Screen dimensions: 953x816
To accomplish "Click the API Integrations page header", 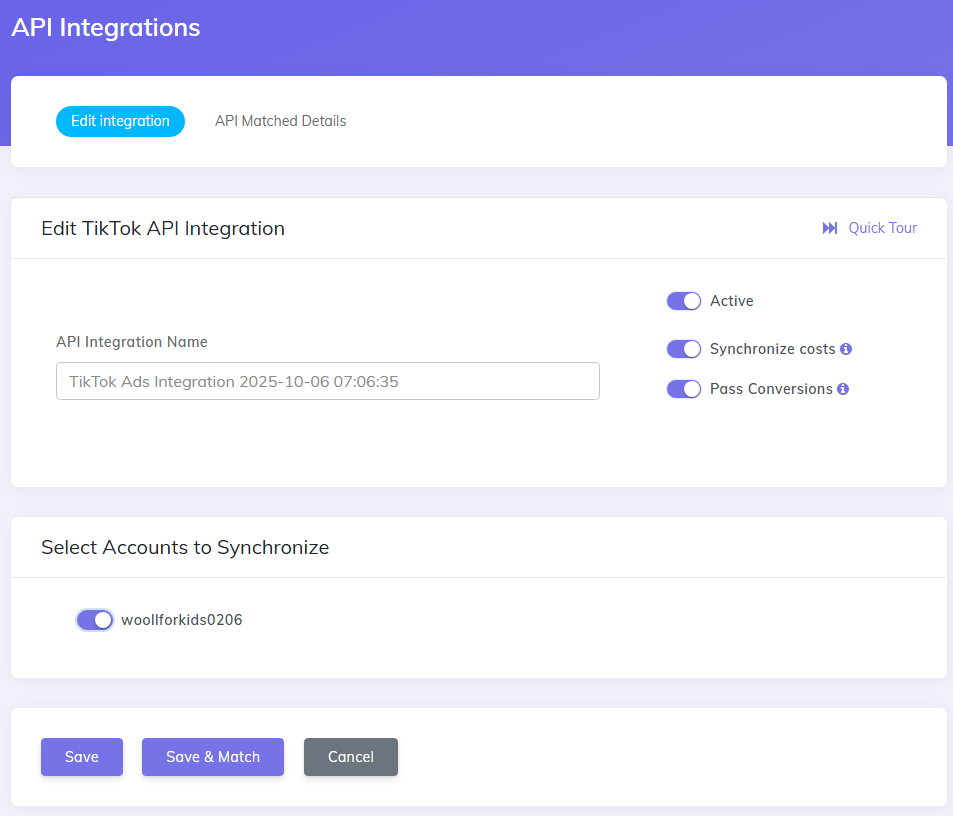I will click(x=106, y=27).
